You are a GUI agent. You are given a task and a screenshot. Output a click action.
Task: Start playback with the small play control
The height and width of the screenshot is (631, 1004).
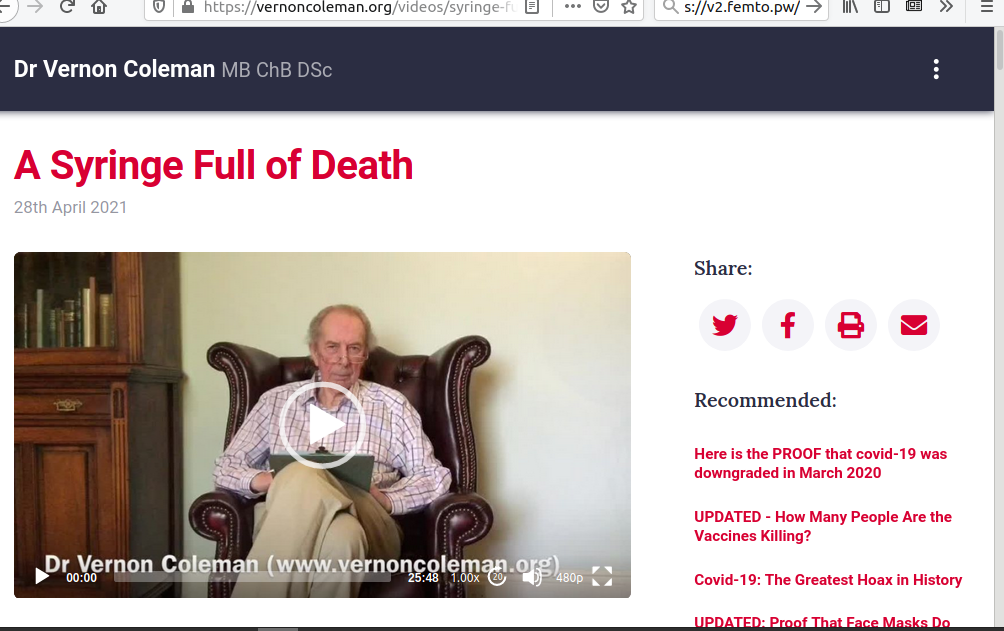click(x=42, y=577)
